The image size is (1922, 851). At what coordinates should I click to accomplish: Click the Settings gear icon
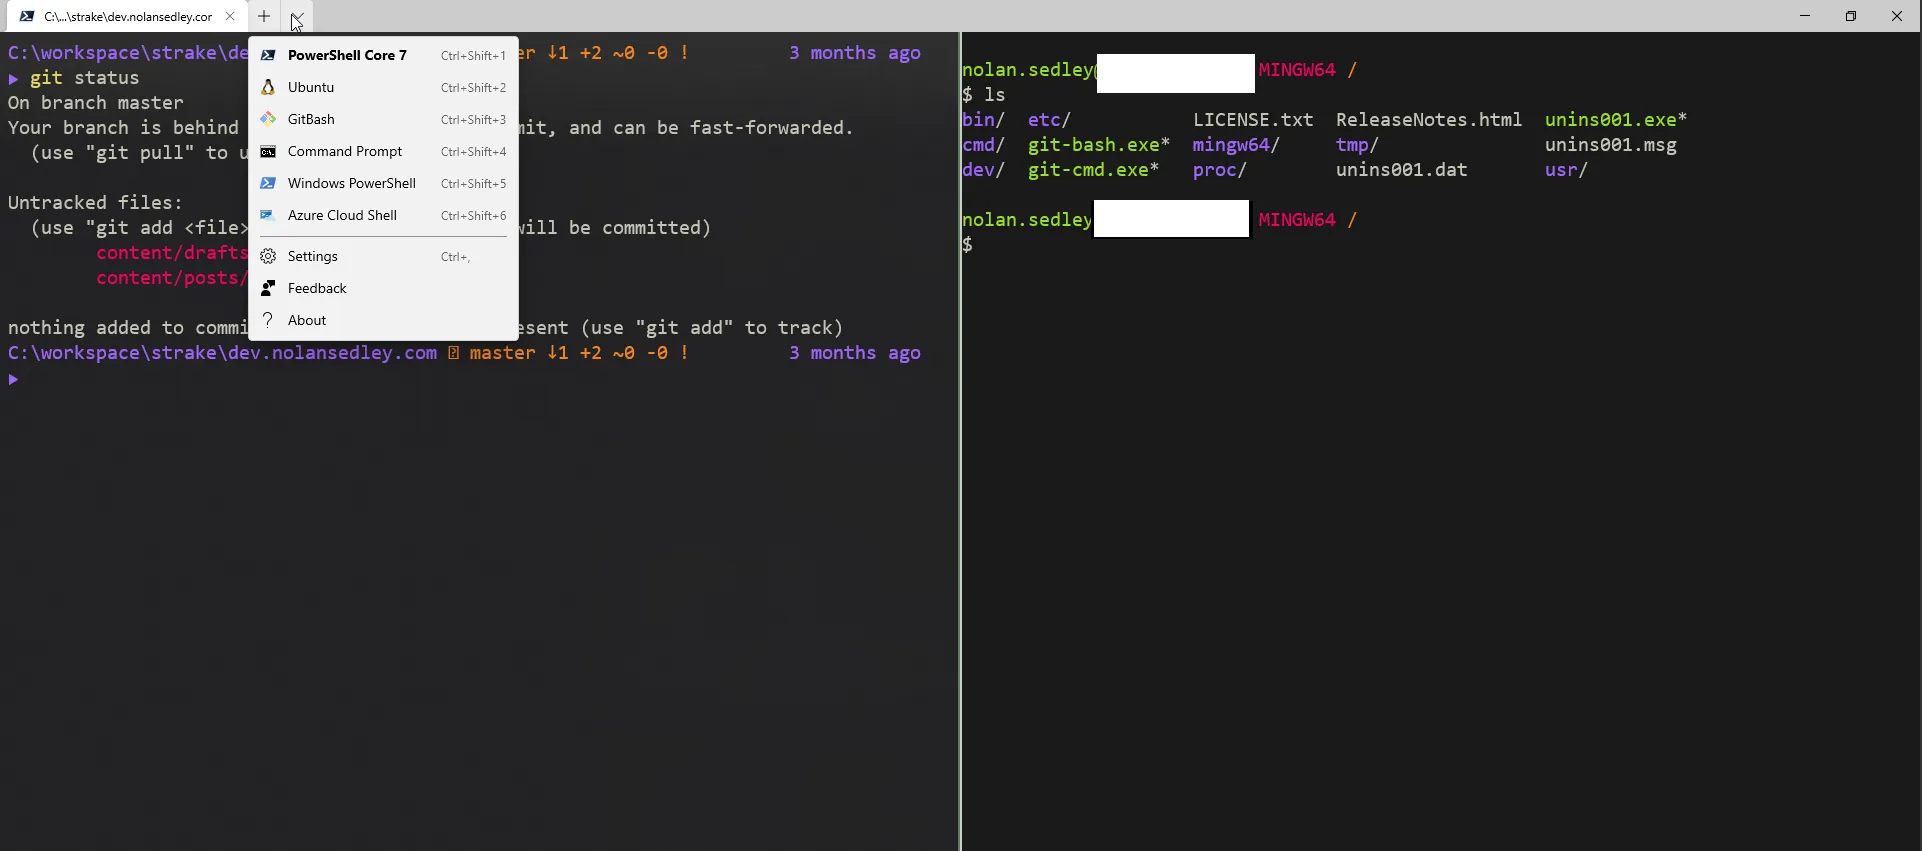pos(268,256)
